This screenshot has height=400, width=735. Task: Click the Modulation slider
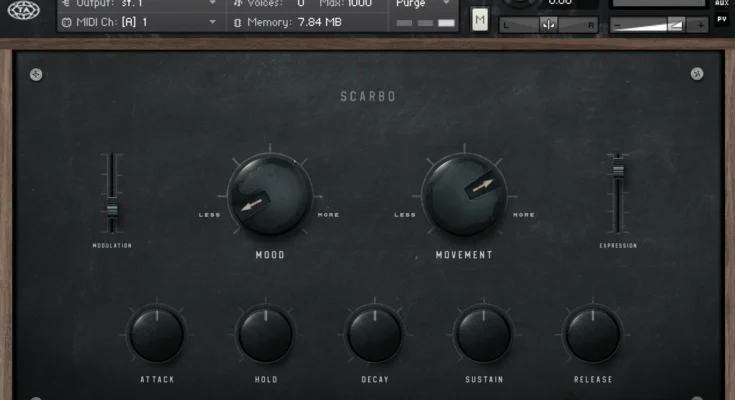click(x=112, y=210)
